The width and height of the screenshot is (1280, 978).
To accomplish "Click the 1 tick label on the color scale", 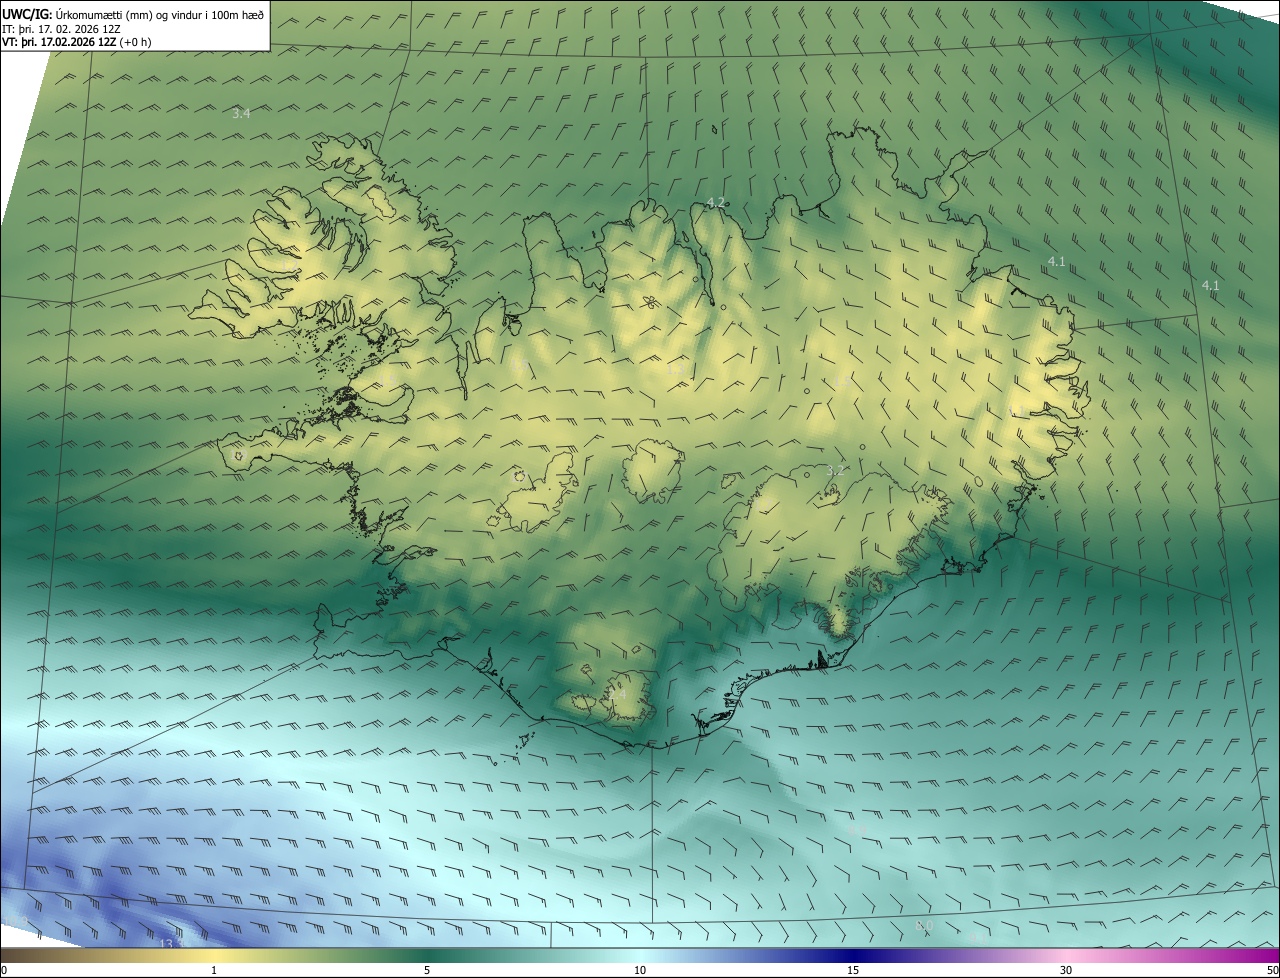I will click(x=214, y=970).
